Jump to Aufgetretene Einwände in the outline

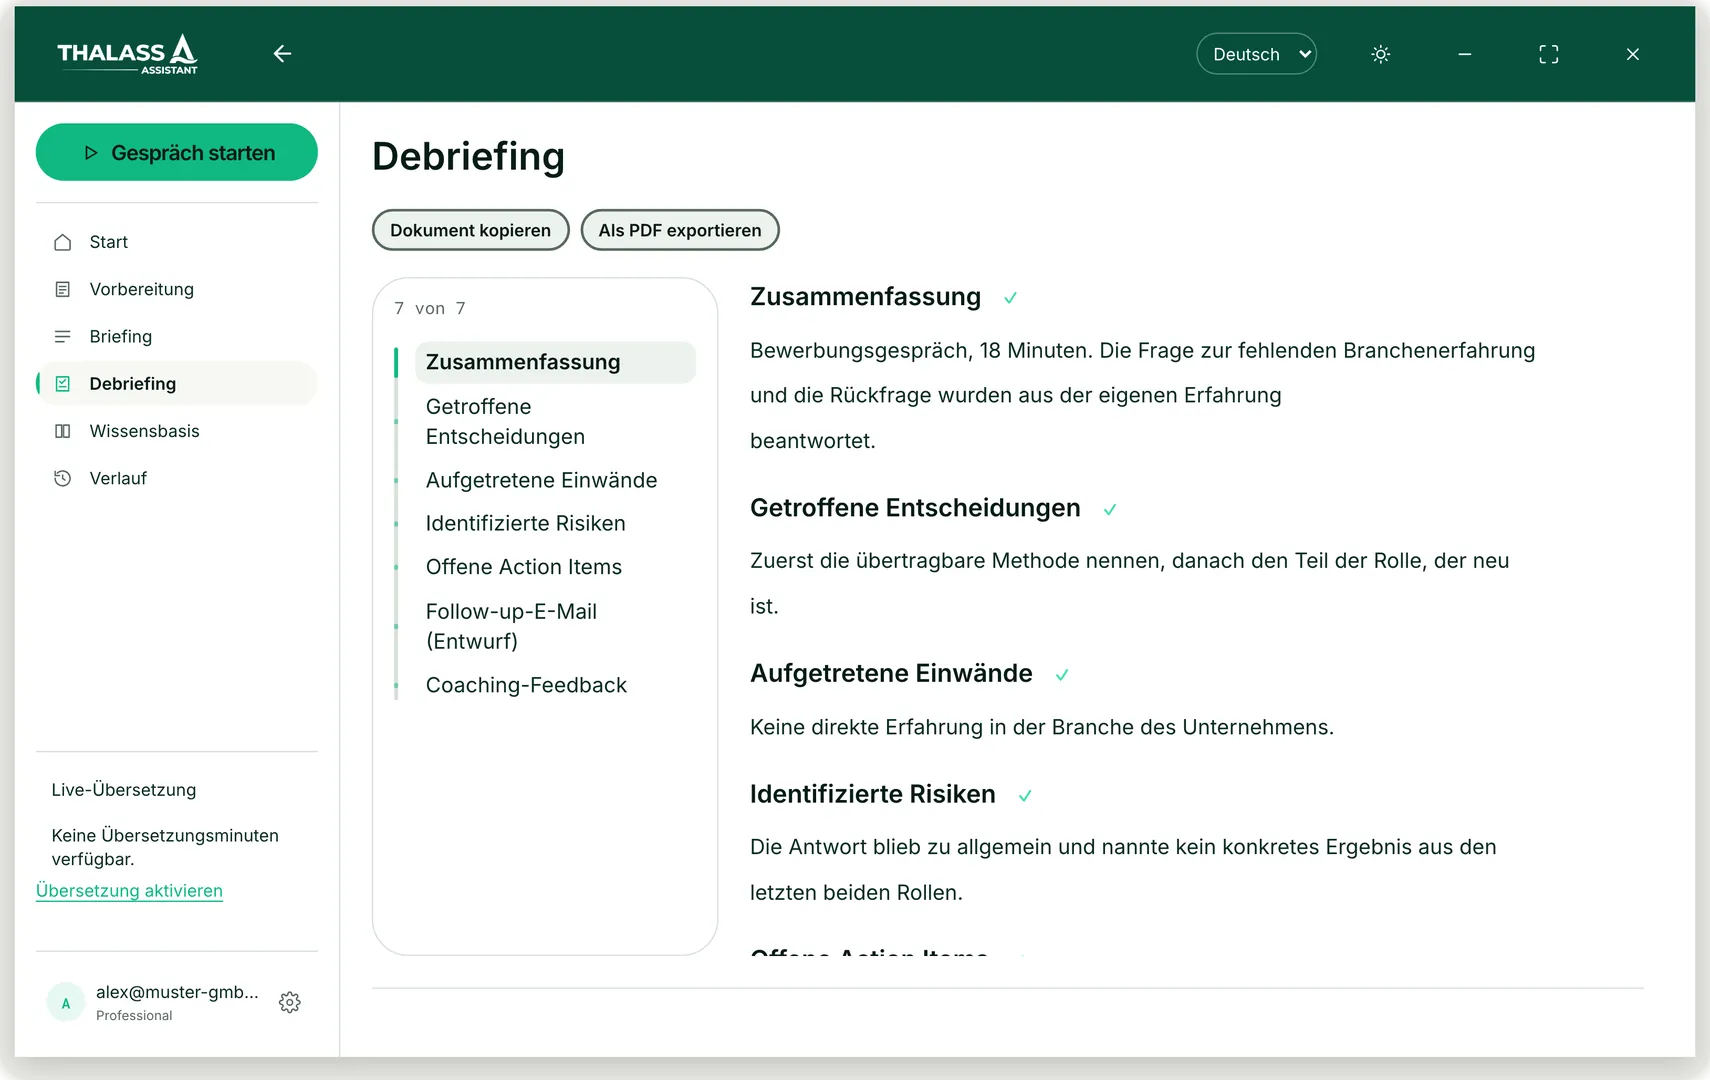click(555, 480)
